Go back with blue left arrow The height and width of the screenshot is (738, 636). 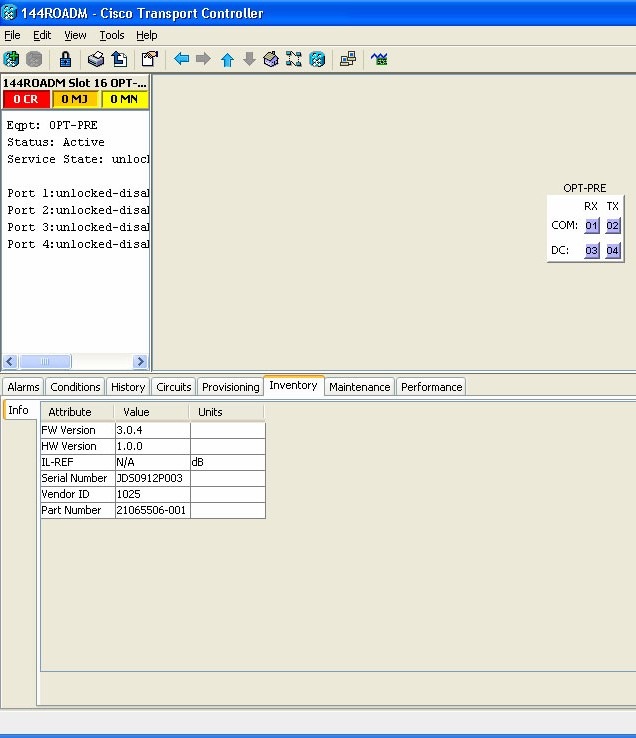tap(181, 59)
